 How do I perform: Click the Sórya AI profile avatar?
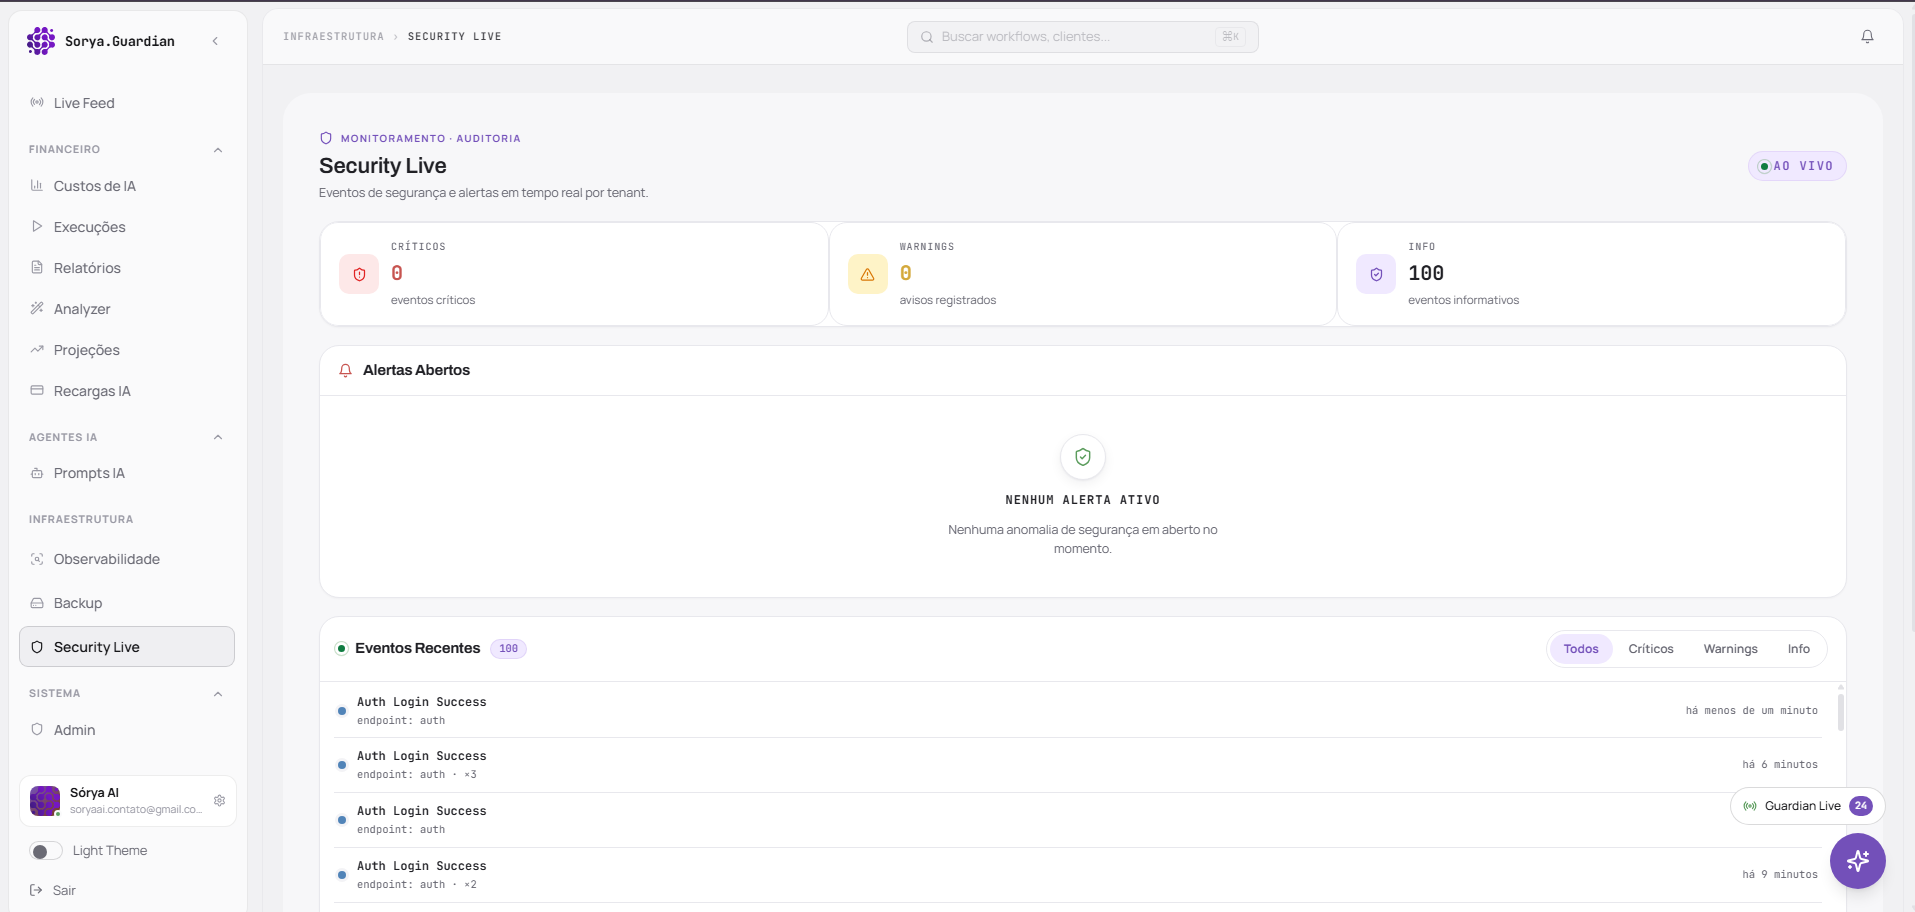click(x=45, y=801)
